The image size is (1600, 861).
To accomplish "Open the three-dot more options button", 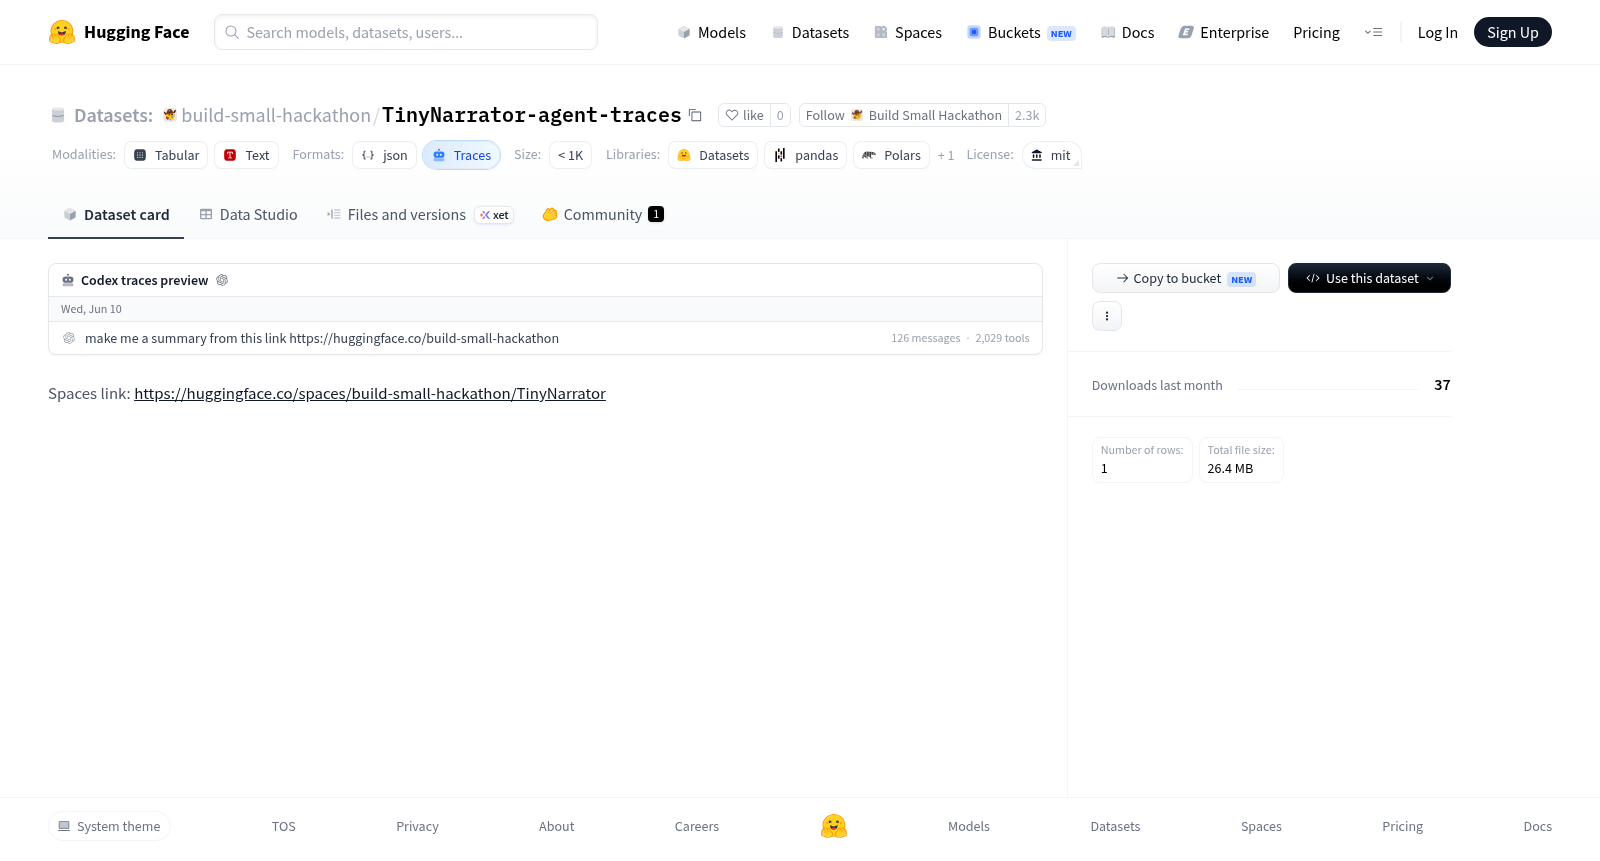I will pyautogui.click(x=1107, y=316).
